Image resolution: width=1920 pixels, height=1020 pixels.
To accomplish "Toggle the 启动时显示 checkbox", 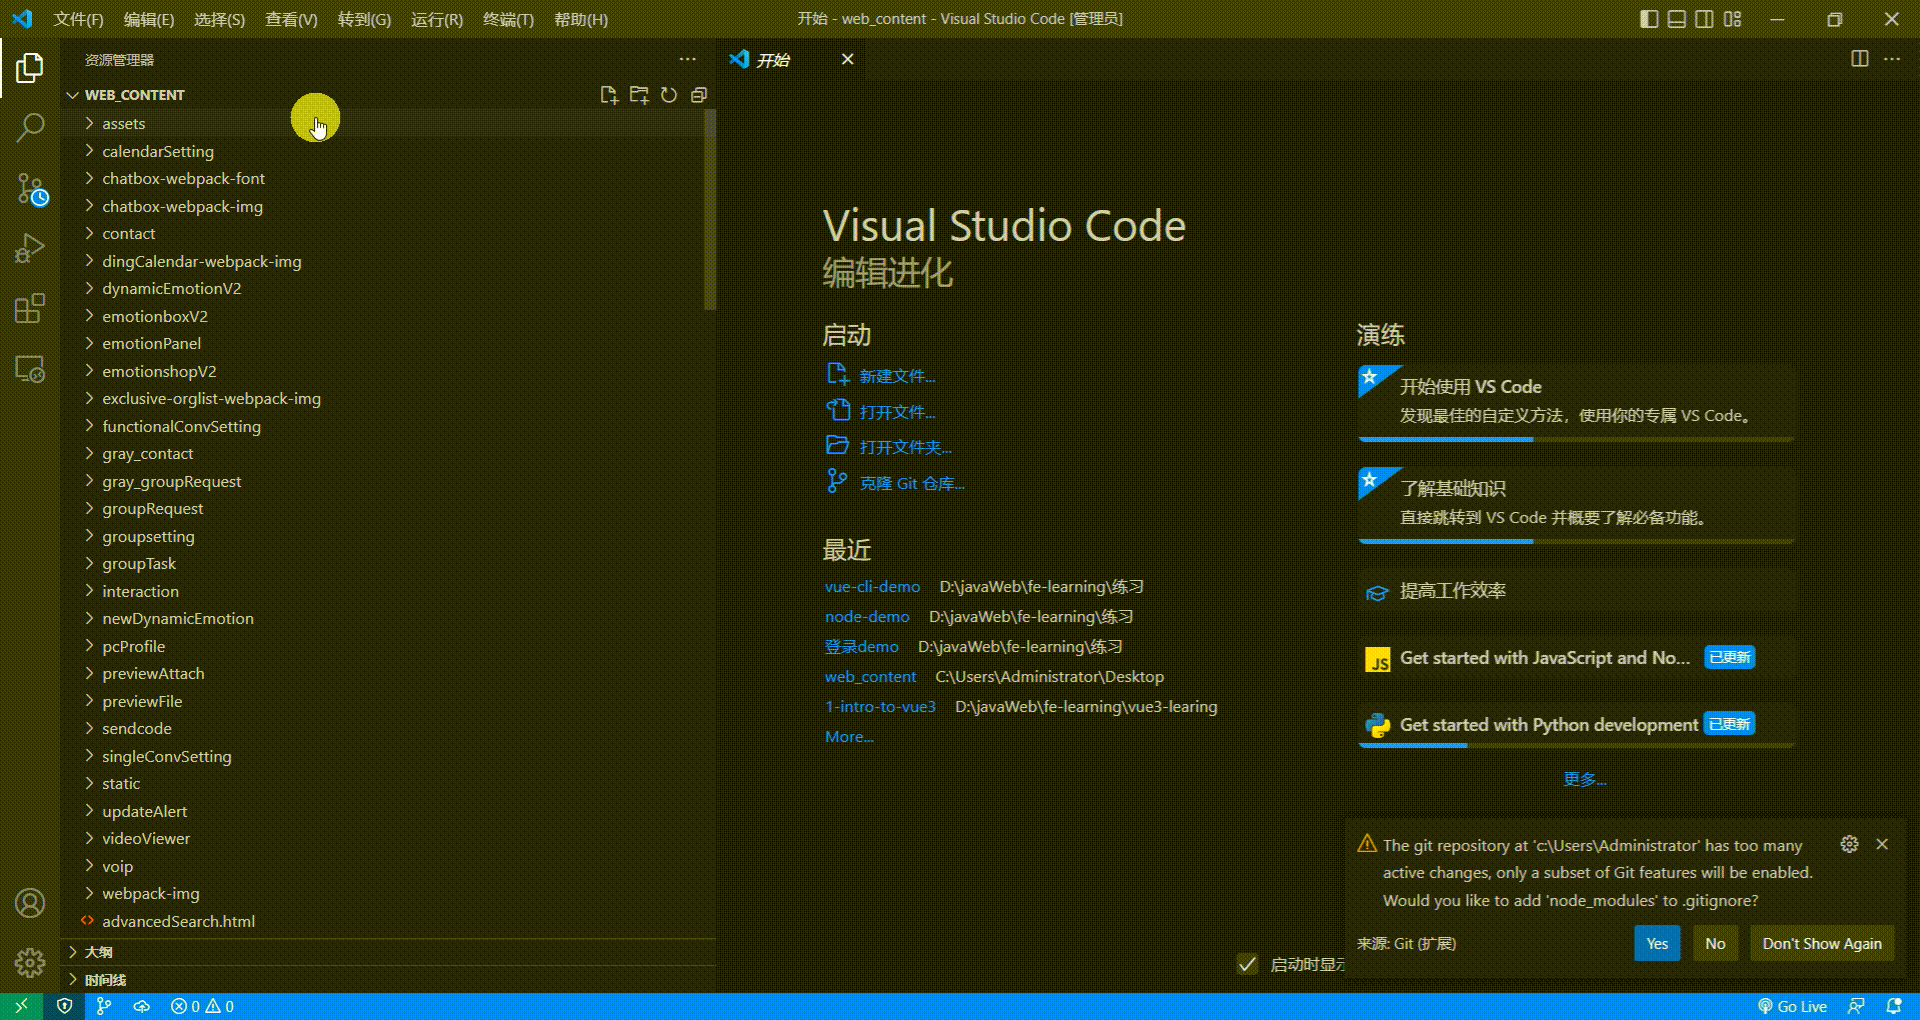I will point(1247,964).
